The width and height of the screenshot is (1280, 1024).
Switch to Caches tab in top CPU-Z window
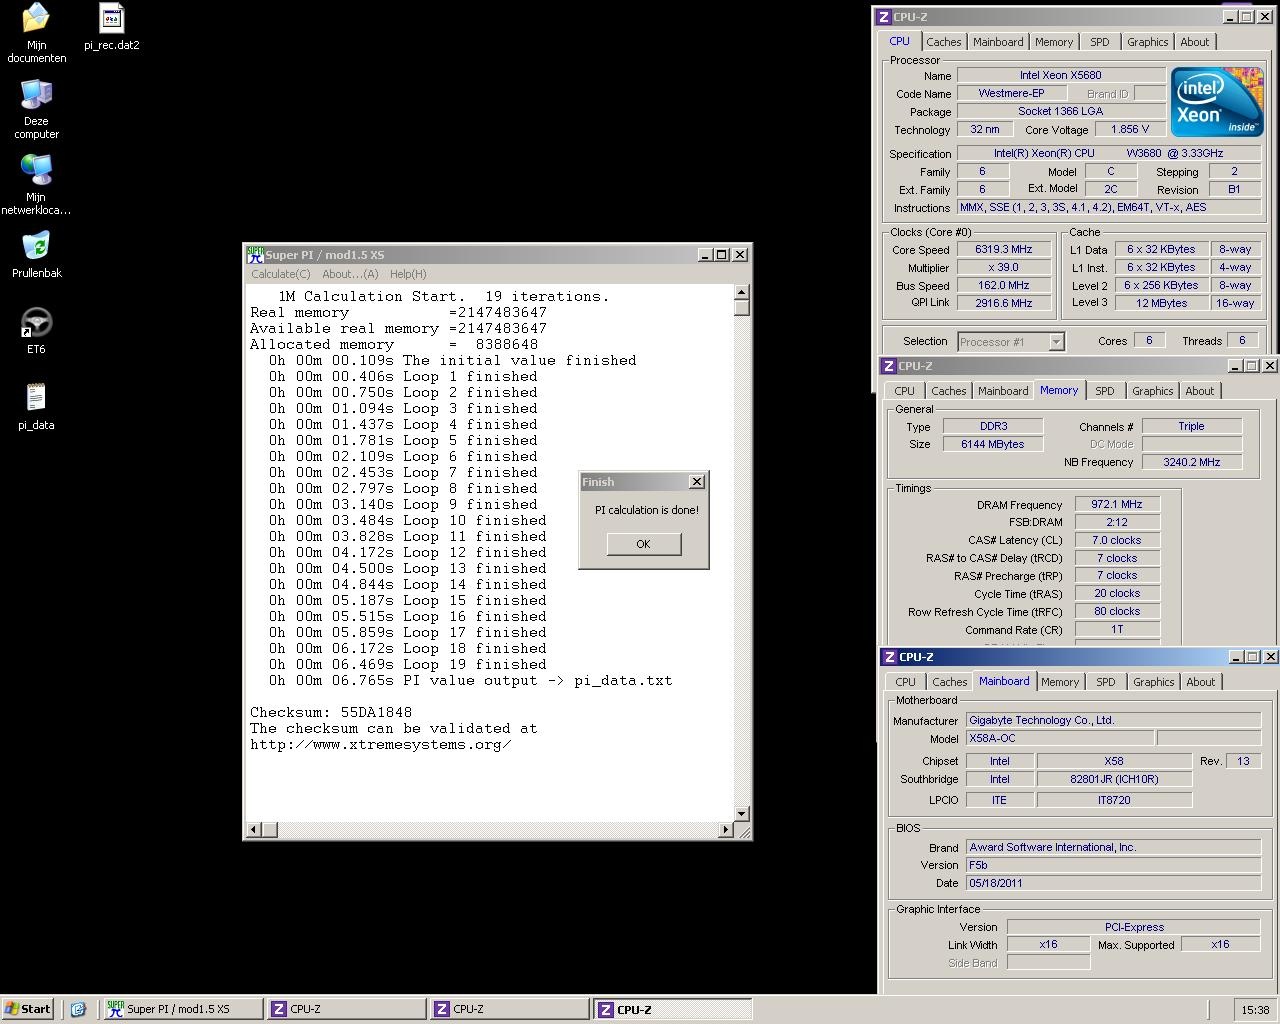[943, 42]
